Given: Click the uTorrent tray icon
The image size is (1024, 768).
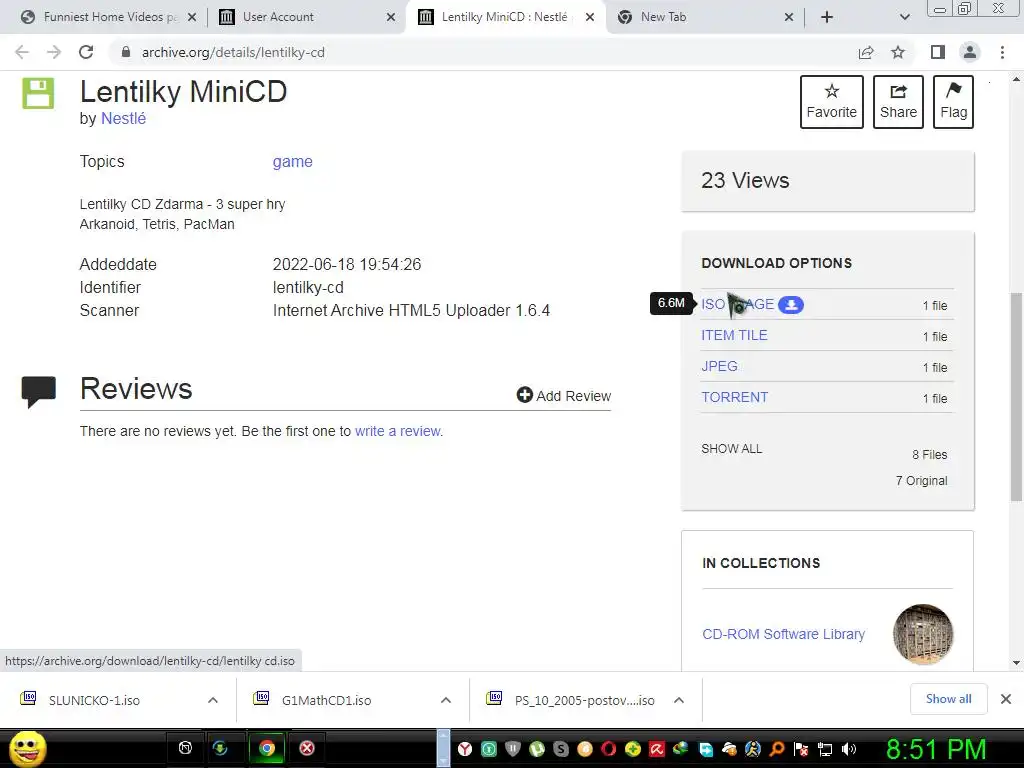Looking at the screenshot, I should click(x=537, y=749).
